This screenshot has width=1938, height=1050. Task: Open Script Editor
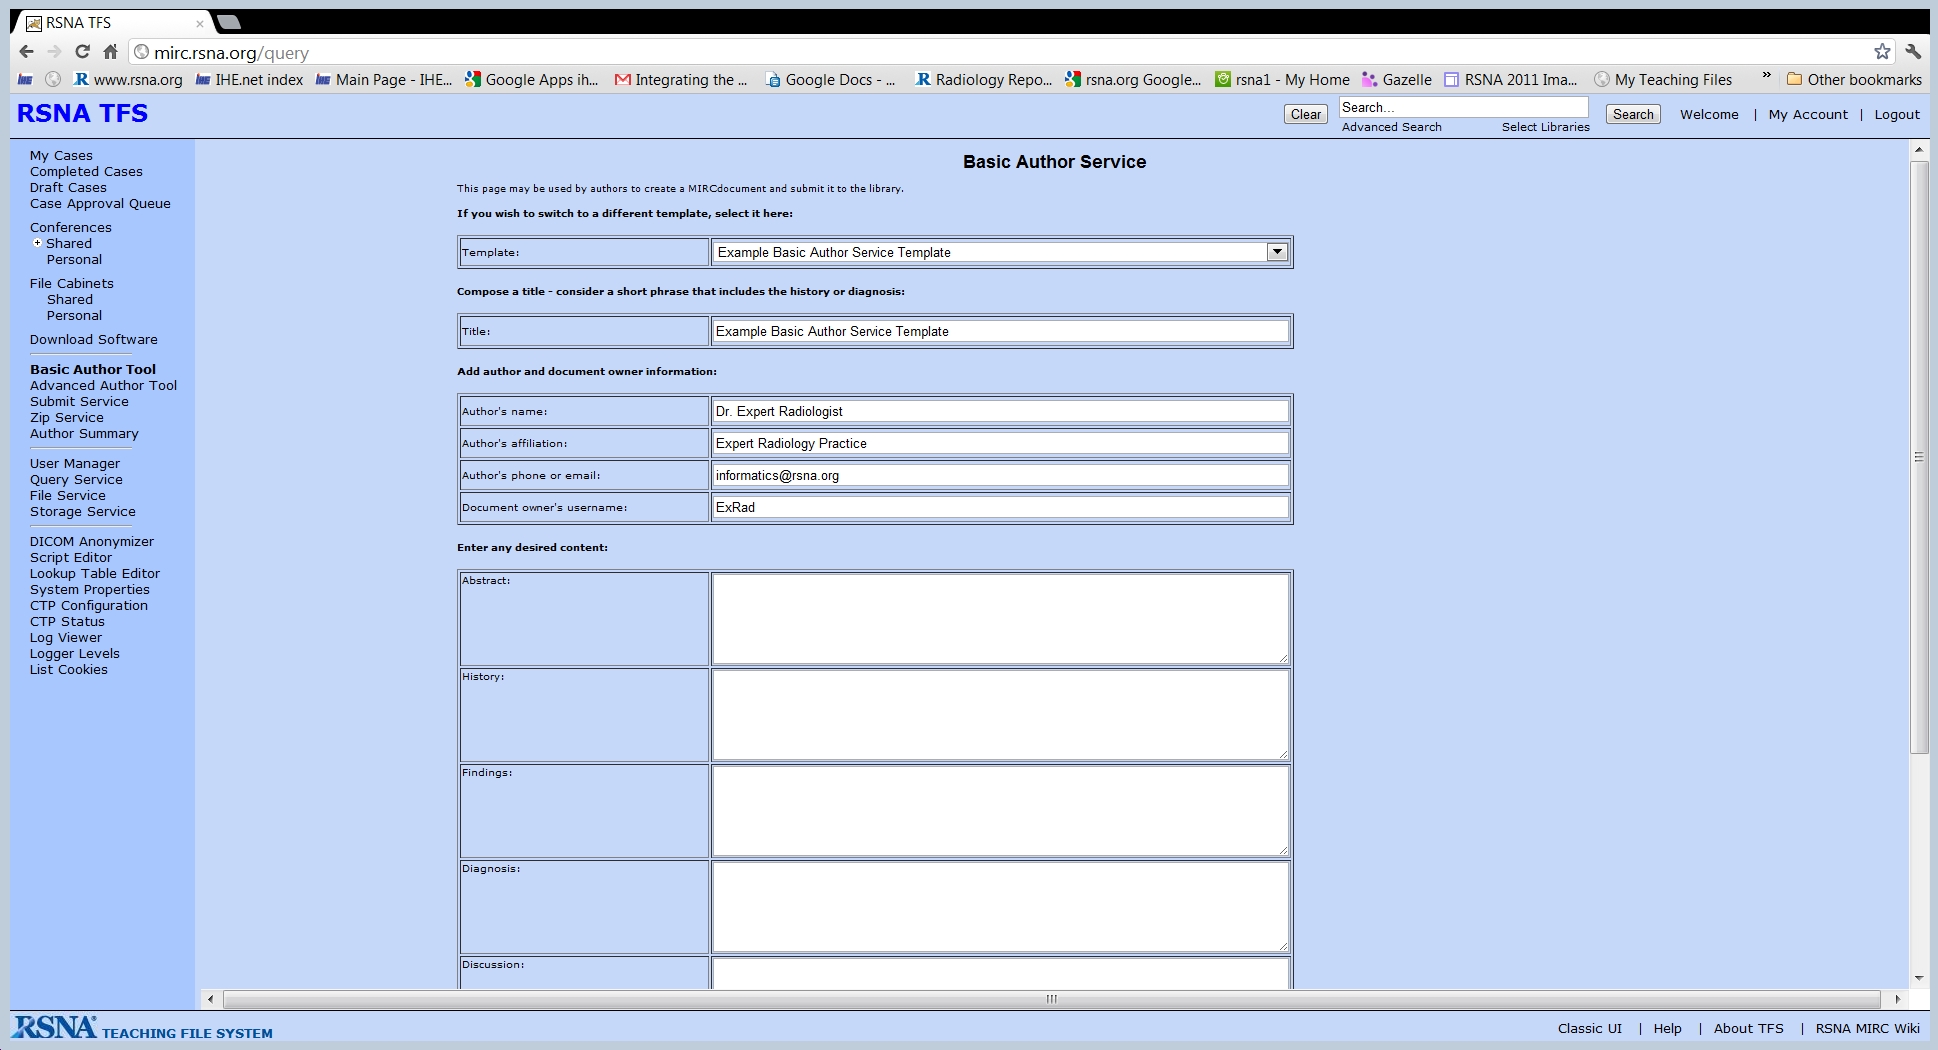pos(71,558)
